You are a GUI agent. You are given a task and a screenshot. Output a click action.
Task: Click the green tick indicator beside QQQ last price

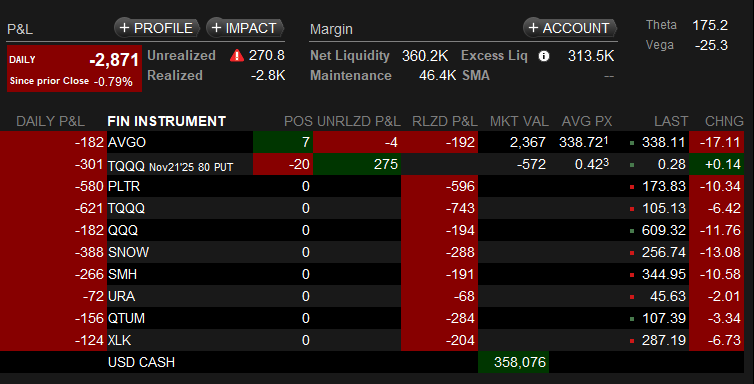tap(632, 231)
